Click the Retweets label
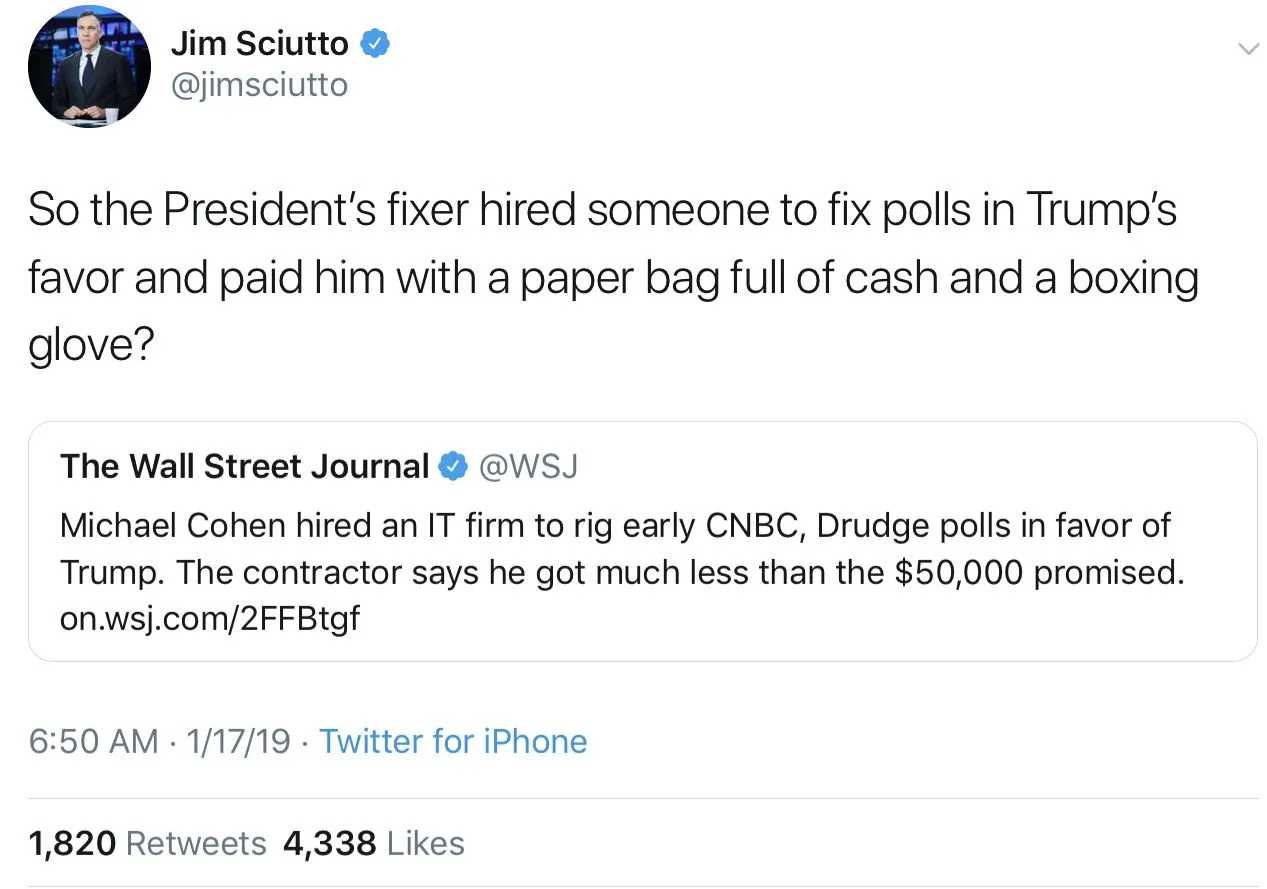Screen dimensions: 1267x889 pos(196,843)
